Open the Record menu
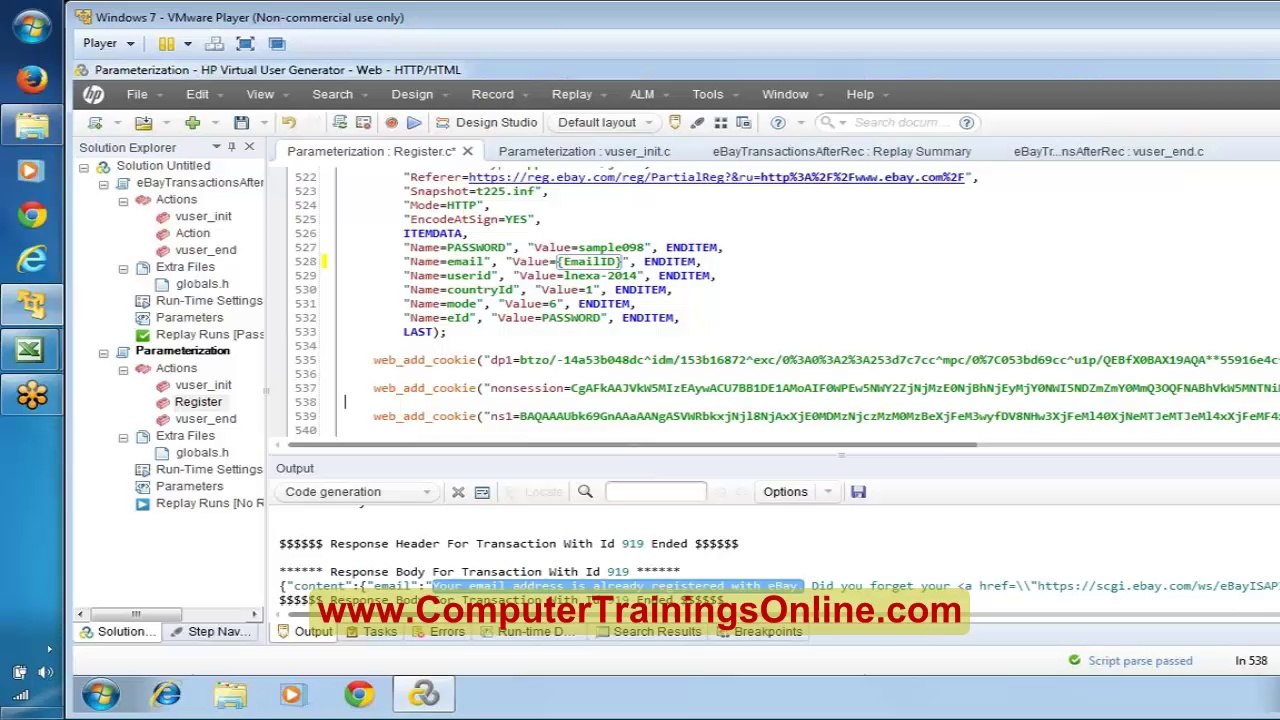This screenshot has width=1280, height=720. pyautogui.click(x=492, y=94)
